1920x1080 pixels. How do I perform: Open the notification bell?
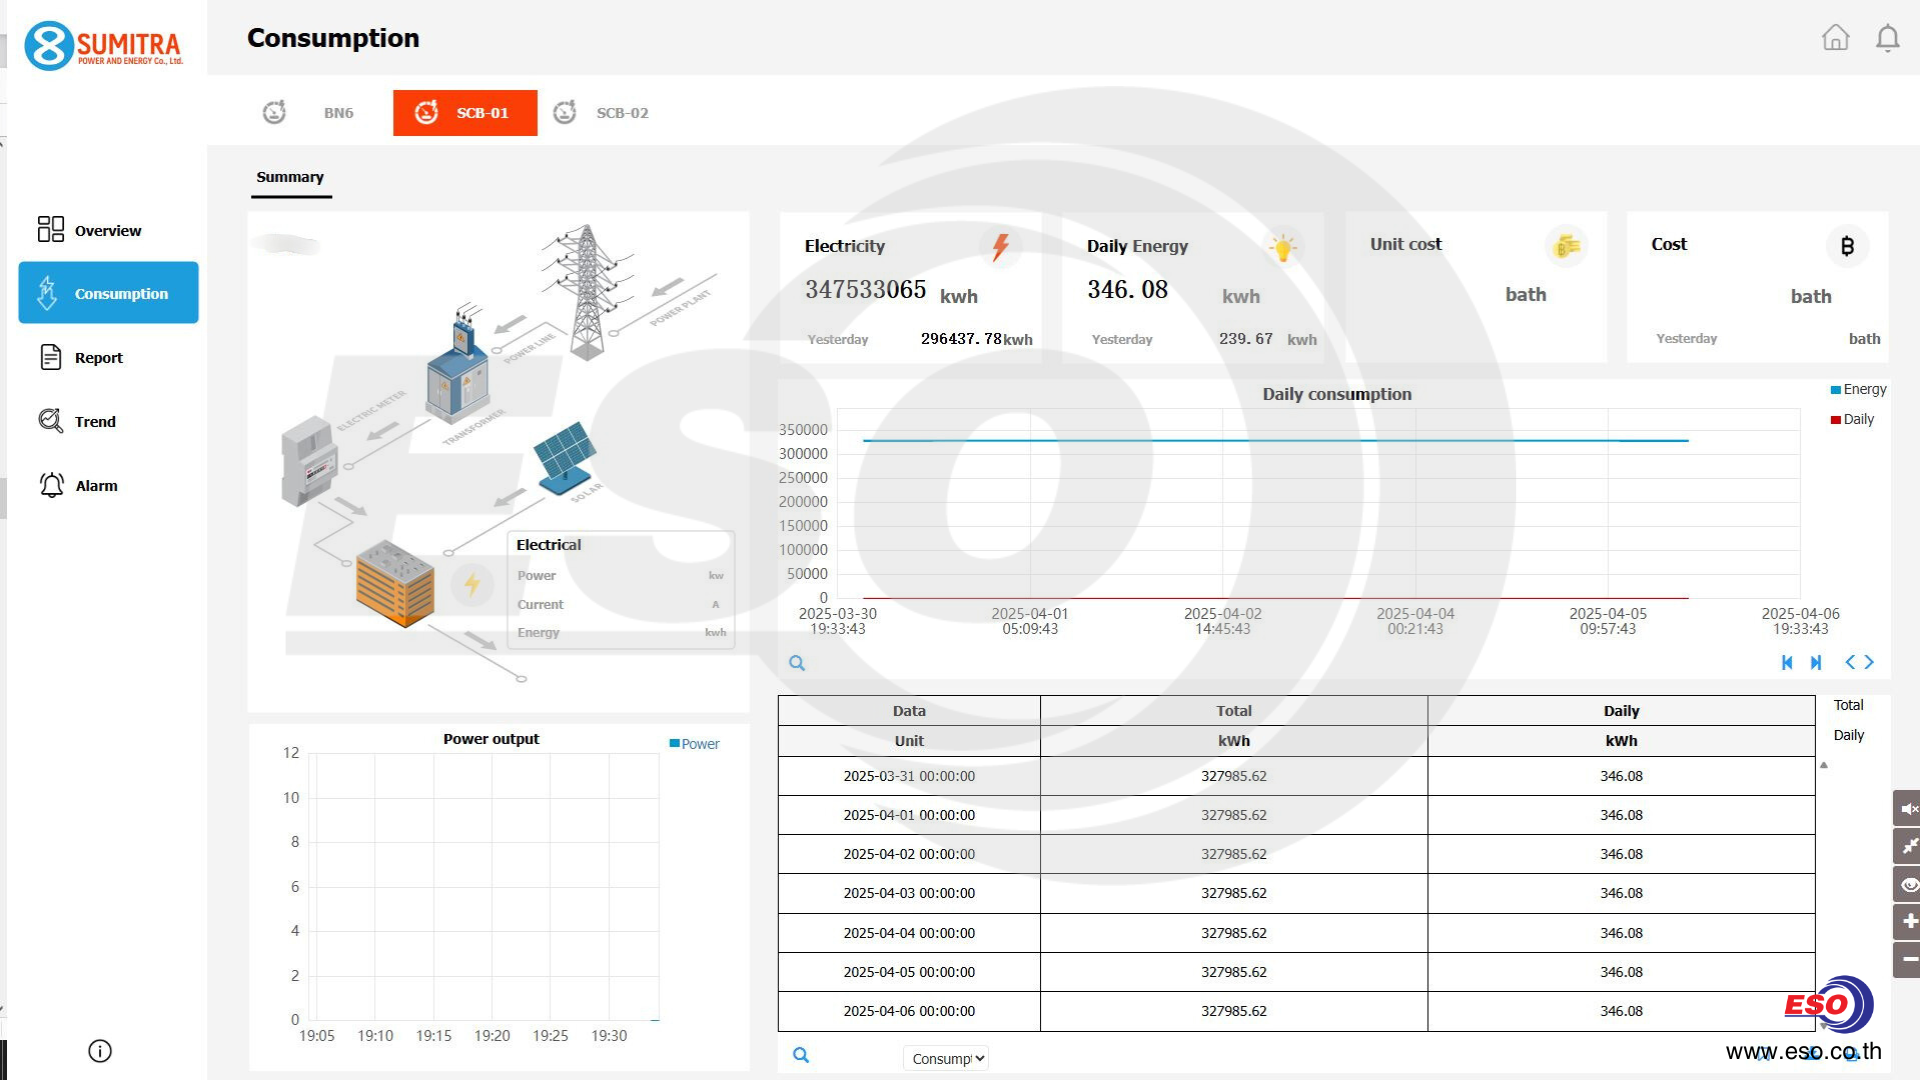(x=1887, y=38)
